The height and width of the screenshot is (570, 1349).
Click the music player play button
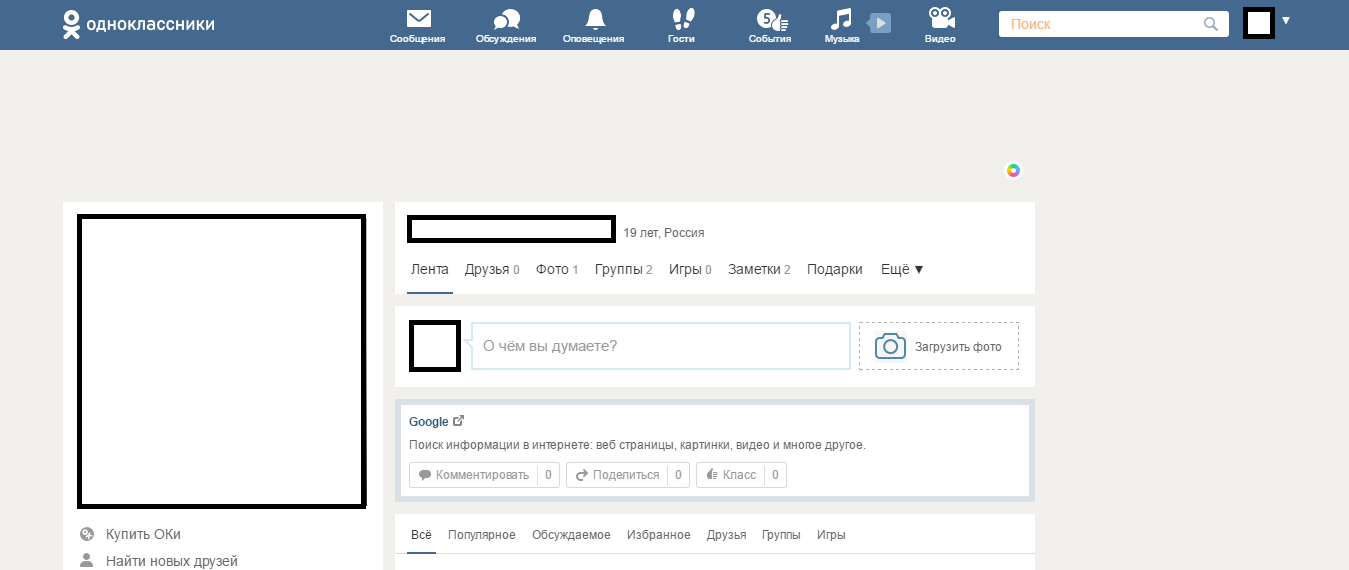(x=879, y=22)
